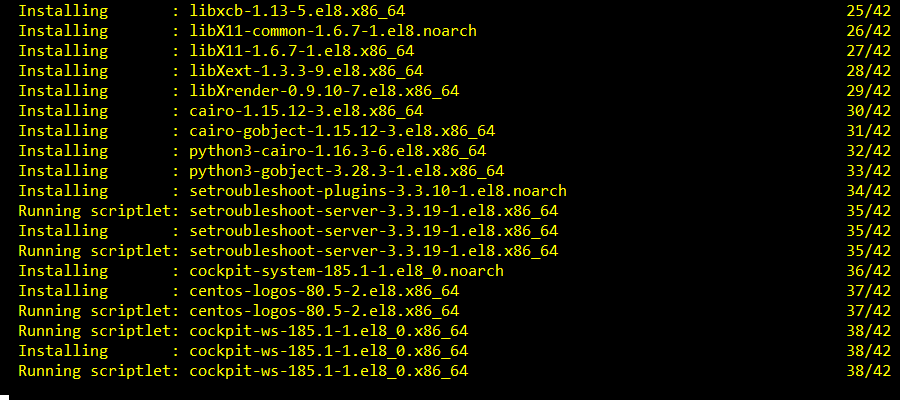Screen dimensions: 900x400
Task: Select the 34/42 progress counter
Action: 867,191
